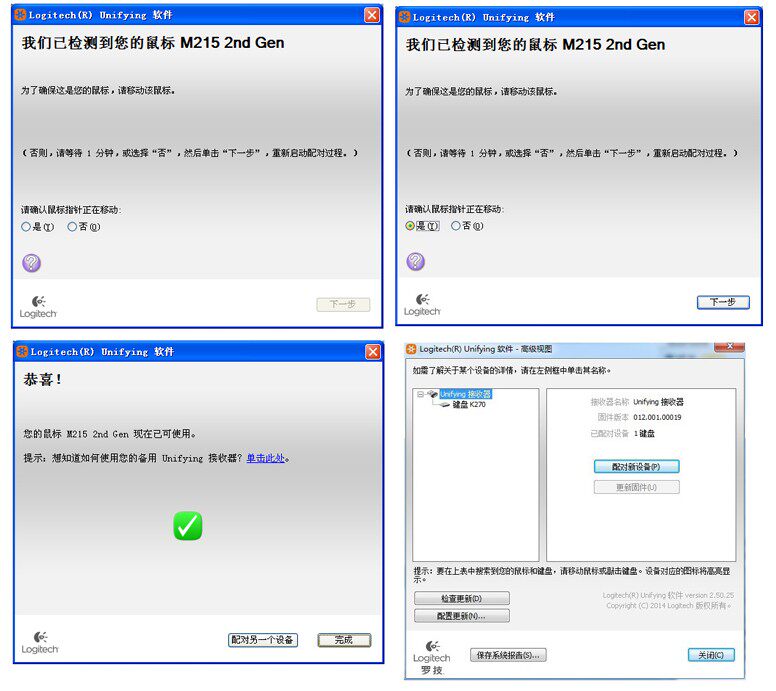The height and width of the screenshot is (691, 776).
Task: Click the 保存系统报告(S)... button
Action: point(508,655)
